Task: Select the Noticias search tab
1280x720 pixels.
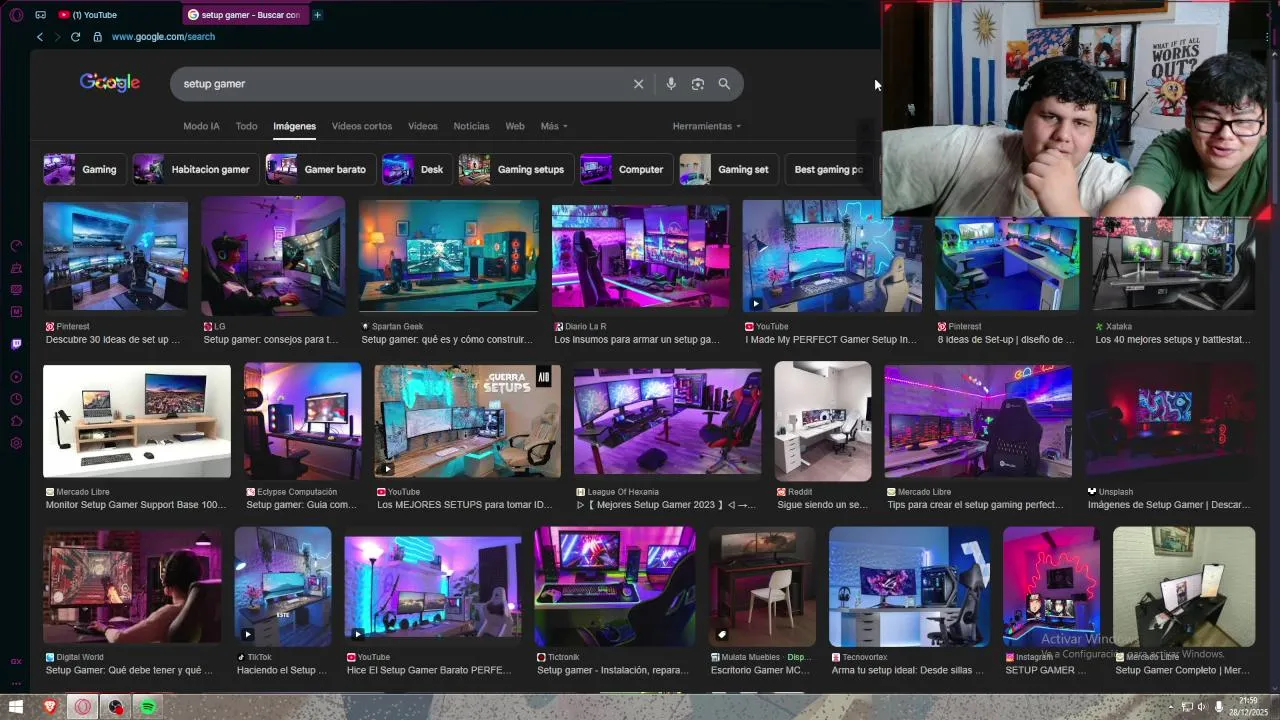Action: pos(471,126)
